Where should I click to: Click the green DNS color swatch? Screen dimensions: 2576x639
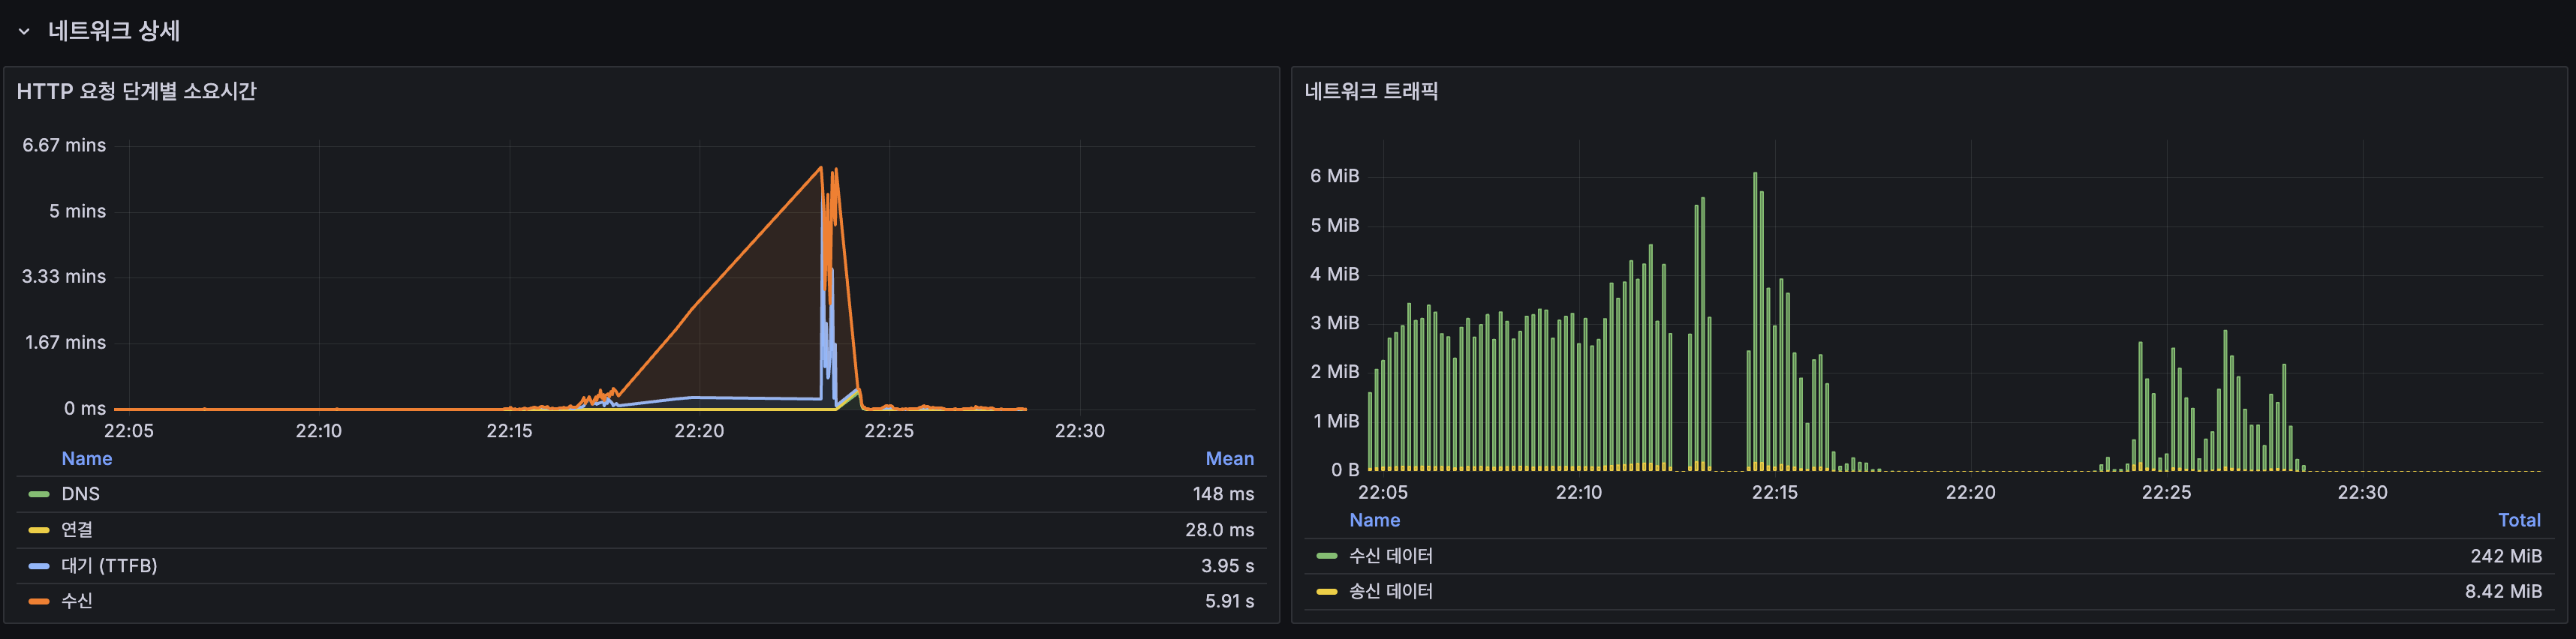pos(39,494)
